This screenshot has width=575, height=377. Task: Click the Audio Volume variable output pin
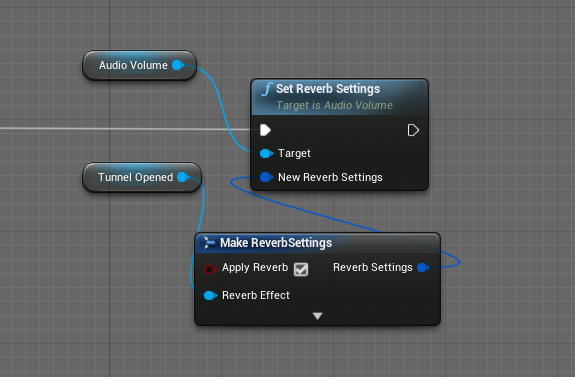click(x=178, y=65)
